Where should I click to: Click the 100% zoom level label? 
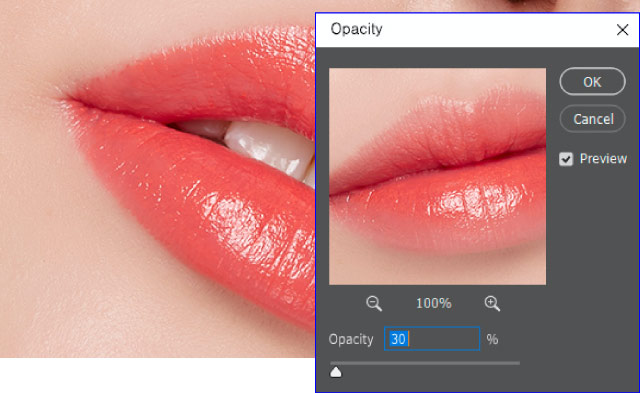point(433,304)
